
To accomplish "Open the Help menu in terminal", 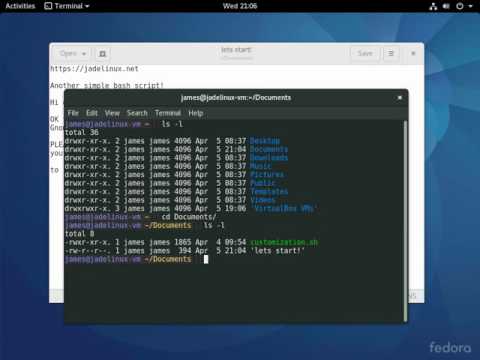I will (x=196, y=113).
